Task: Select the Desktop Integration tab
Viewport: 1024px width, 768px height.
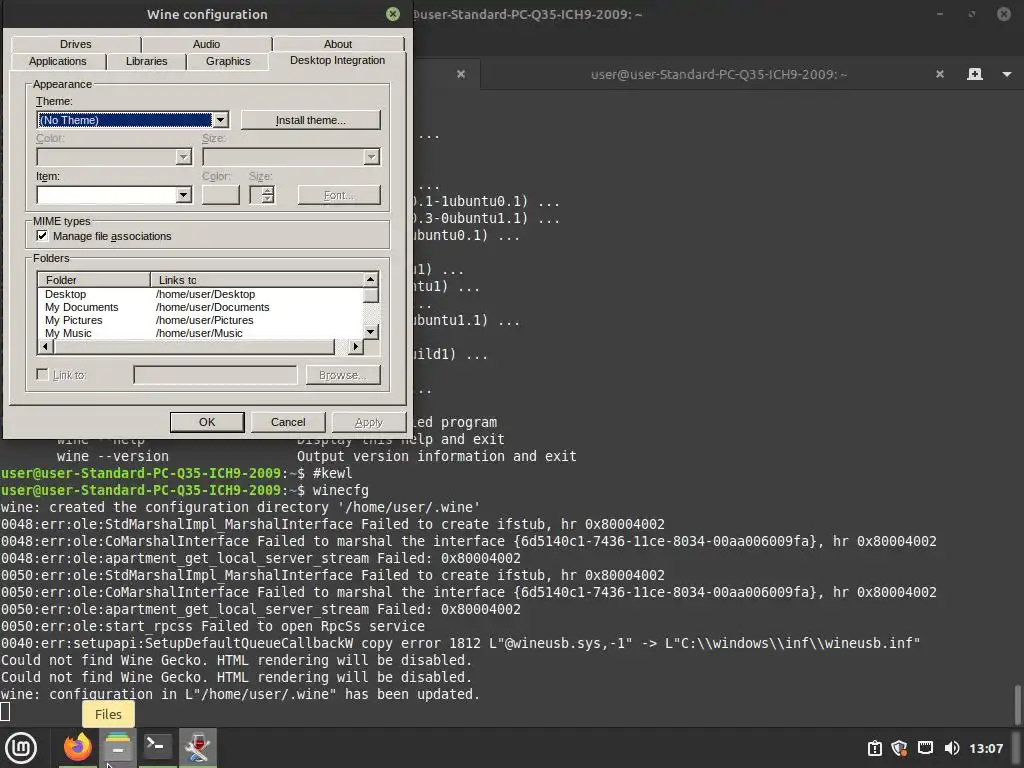Action: (x=337, y=60)
